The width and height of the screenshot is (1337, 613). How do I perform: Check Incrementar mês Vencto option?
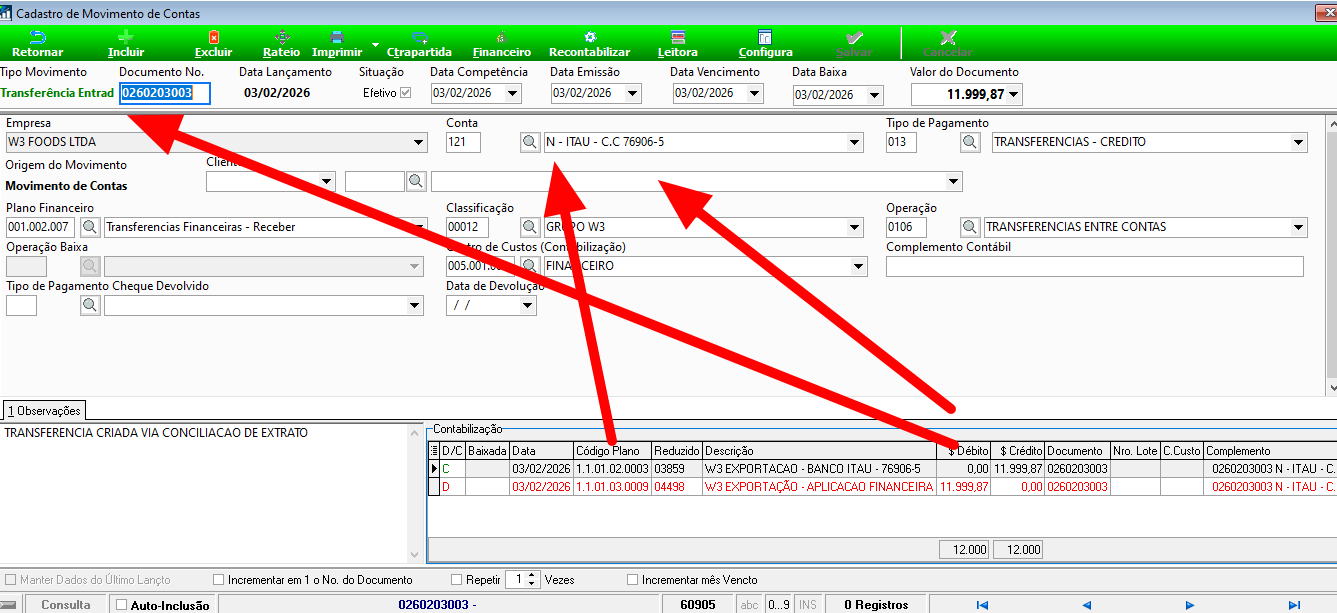(633, 580)
